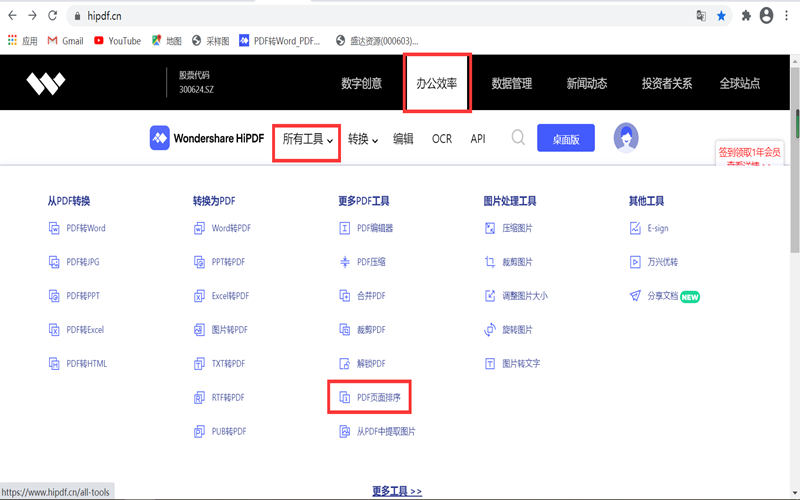This screenshot has width=800, height=500.
Task: Open the 更多工具 link
Action: tap(397, 491)
